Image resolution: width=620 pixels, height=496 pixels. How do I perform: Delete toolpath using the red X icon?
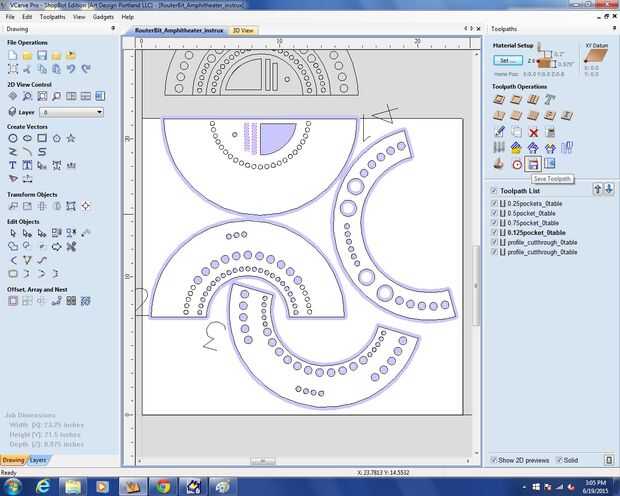[x=533, y=132]
